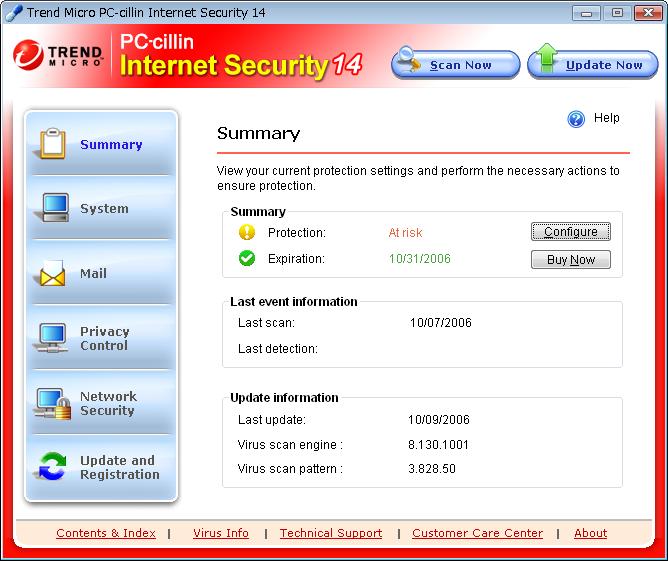Open the Help link text
Image resolution: width=668 pixels, height=561 pixels.
[607, 118]
